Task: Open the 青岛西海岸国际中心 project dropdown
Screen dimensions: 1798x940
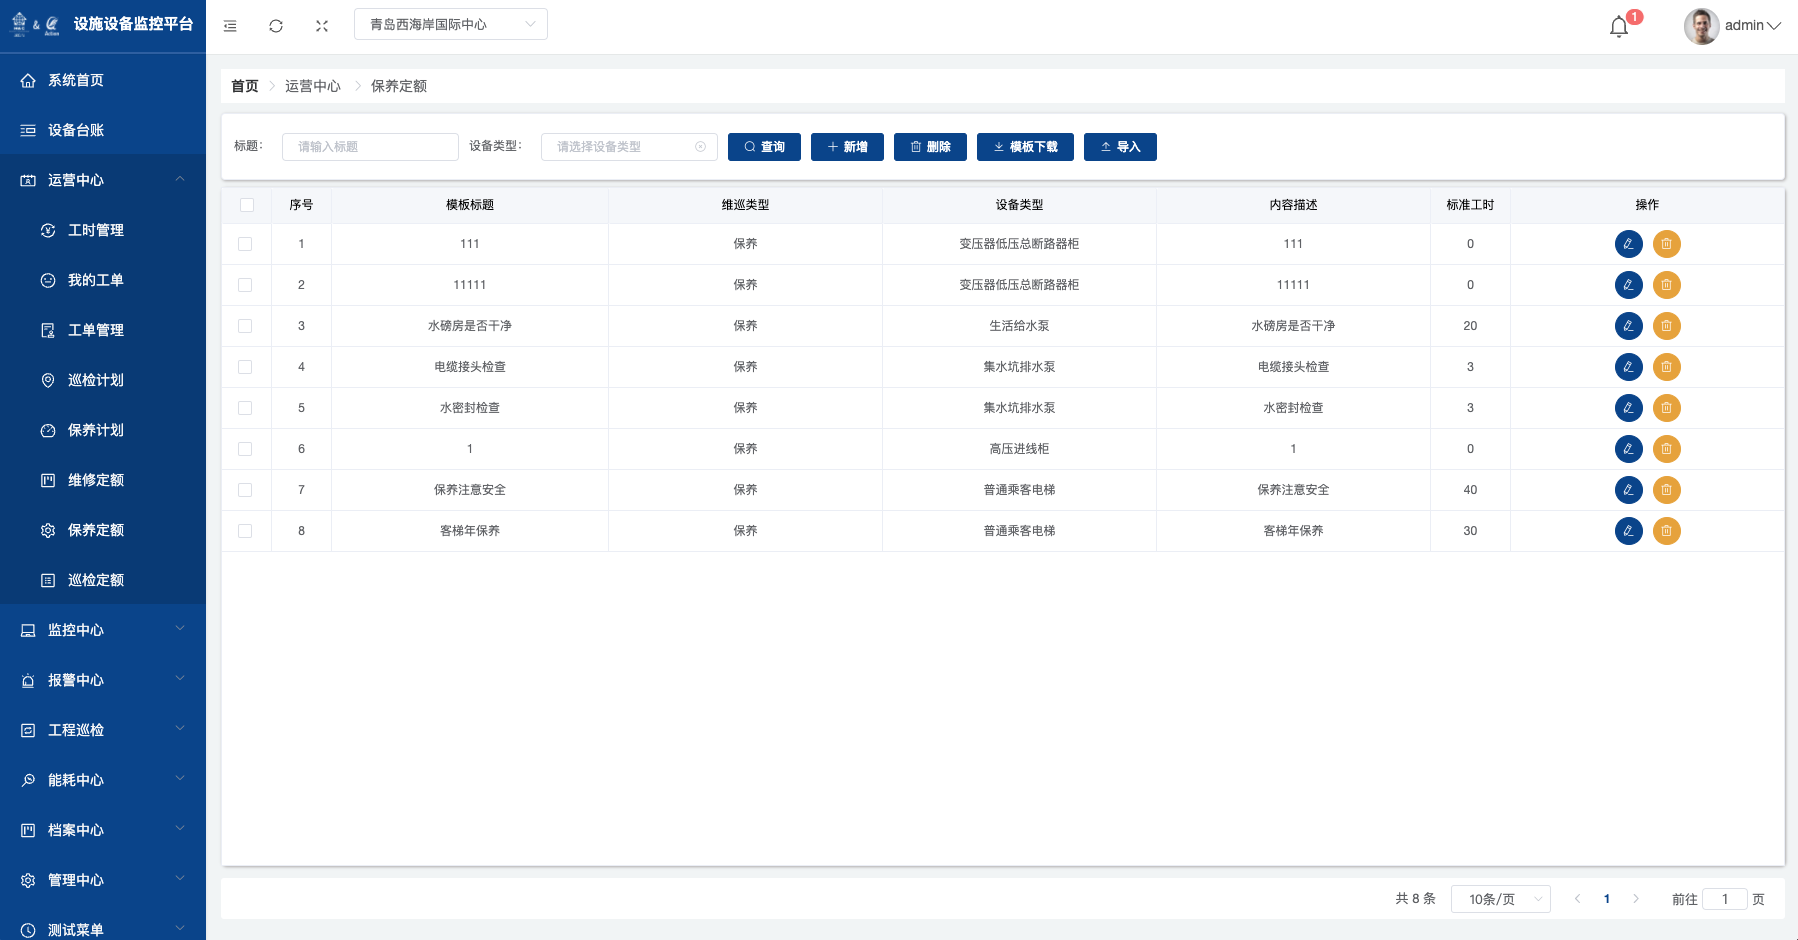Action: [450, 24]
